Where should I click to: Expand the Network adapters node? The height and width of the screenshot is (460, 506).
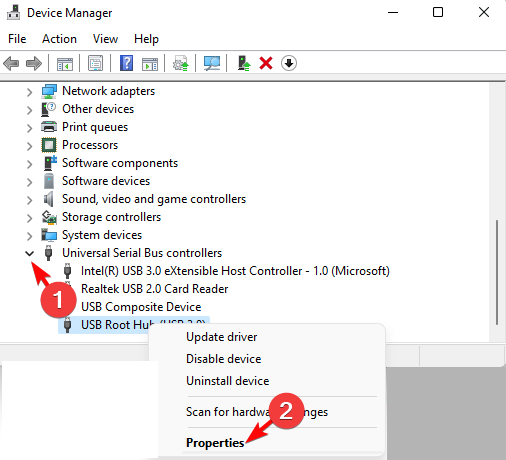tap(30, 92)
